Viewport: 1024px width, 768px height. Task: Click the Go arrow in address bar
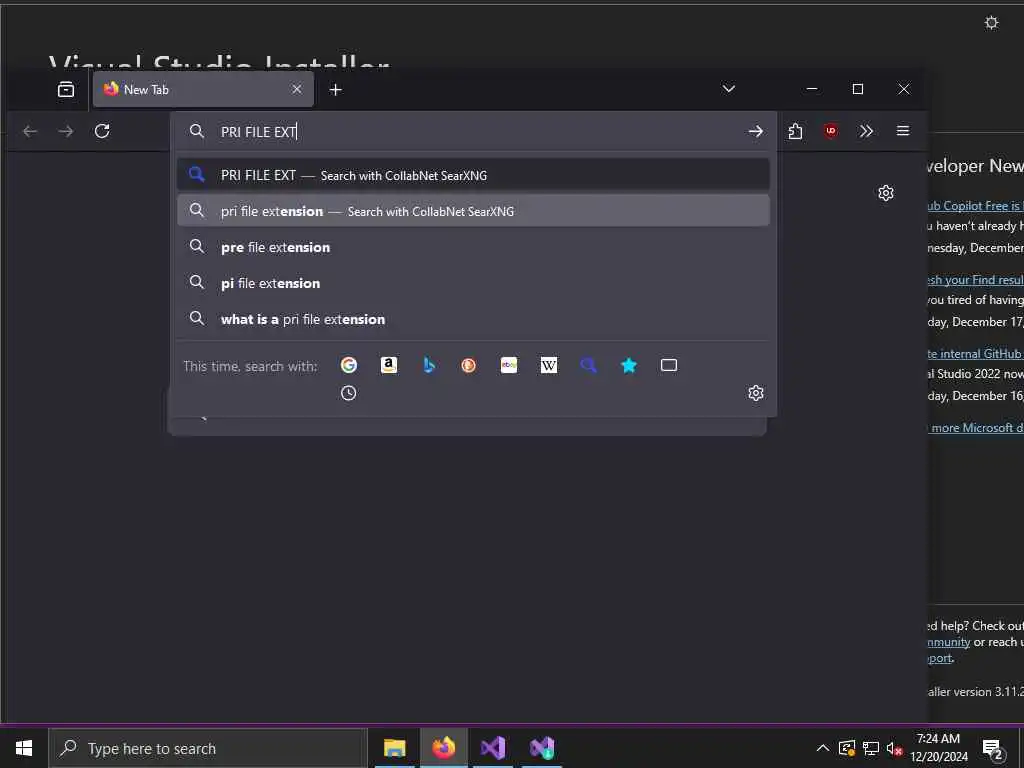(x=756, y=131)
